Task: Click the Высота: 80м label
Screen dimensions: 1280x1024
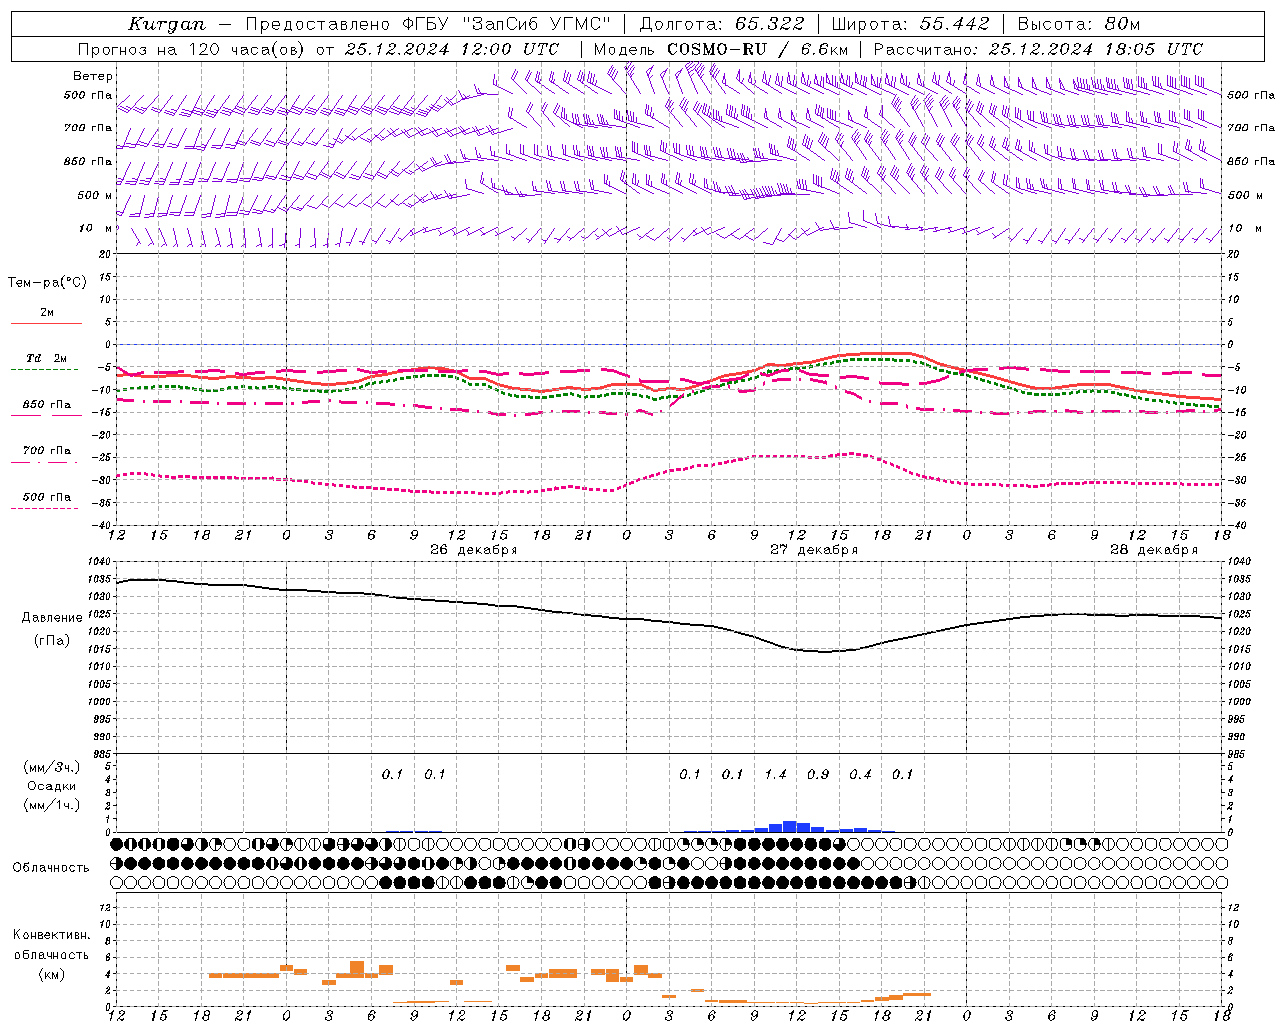Action: coord(1079,24)
